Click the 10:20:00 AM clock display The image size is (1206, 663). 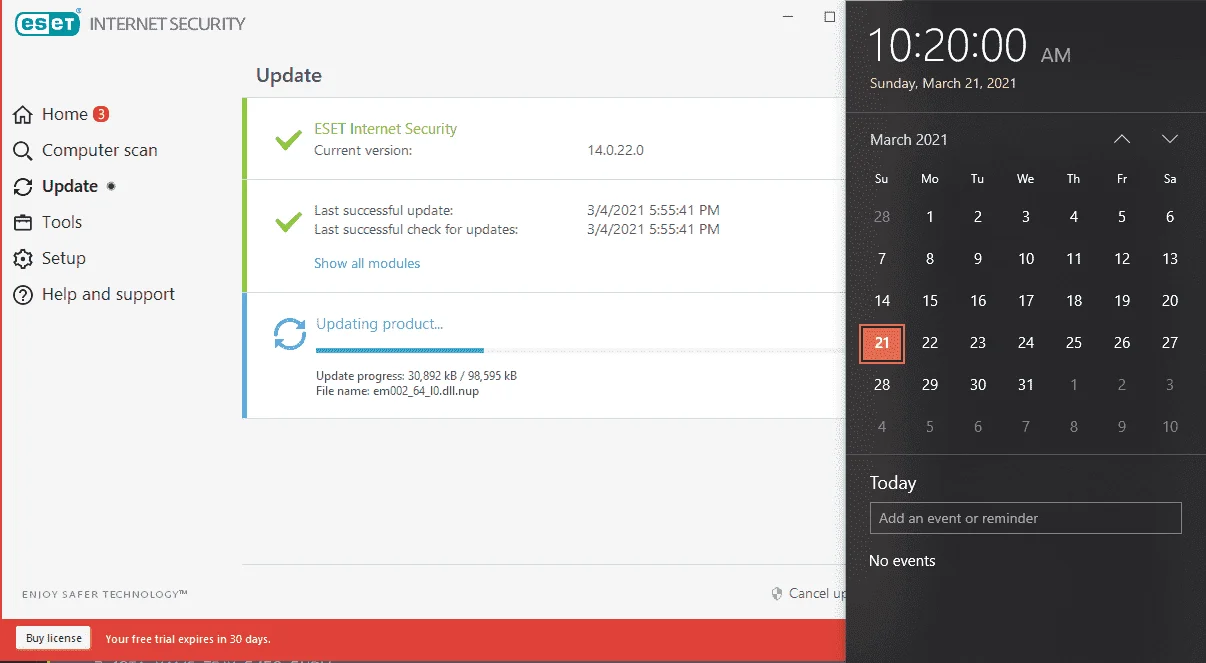tap(970, 46)
